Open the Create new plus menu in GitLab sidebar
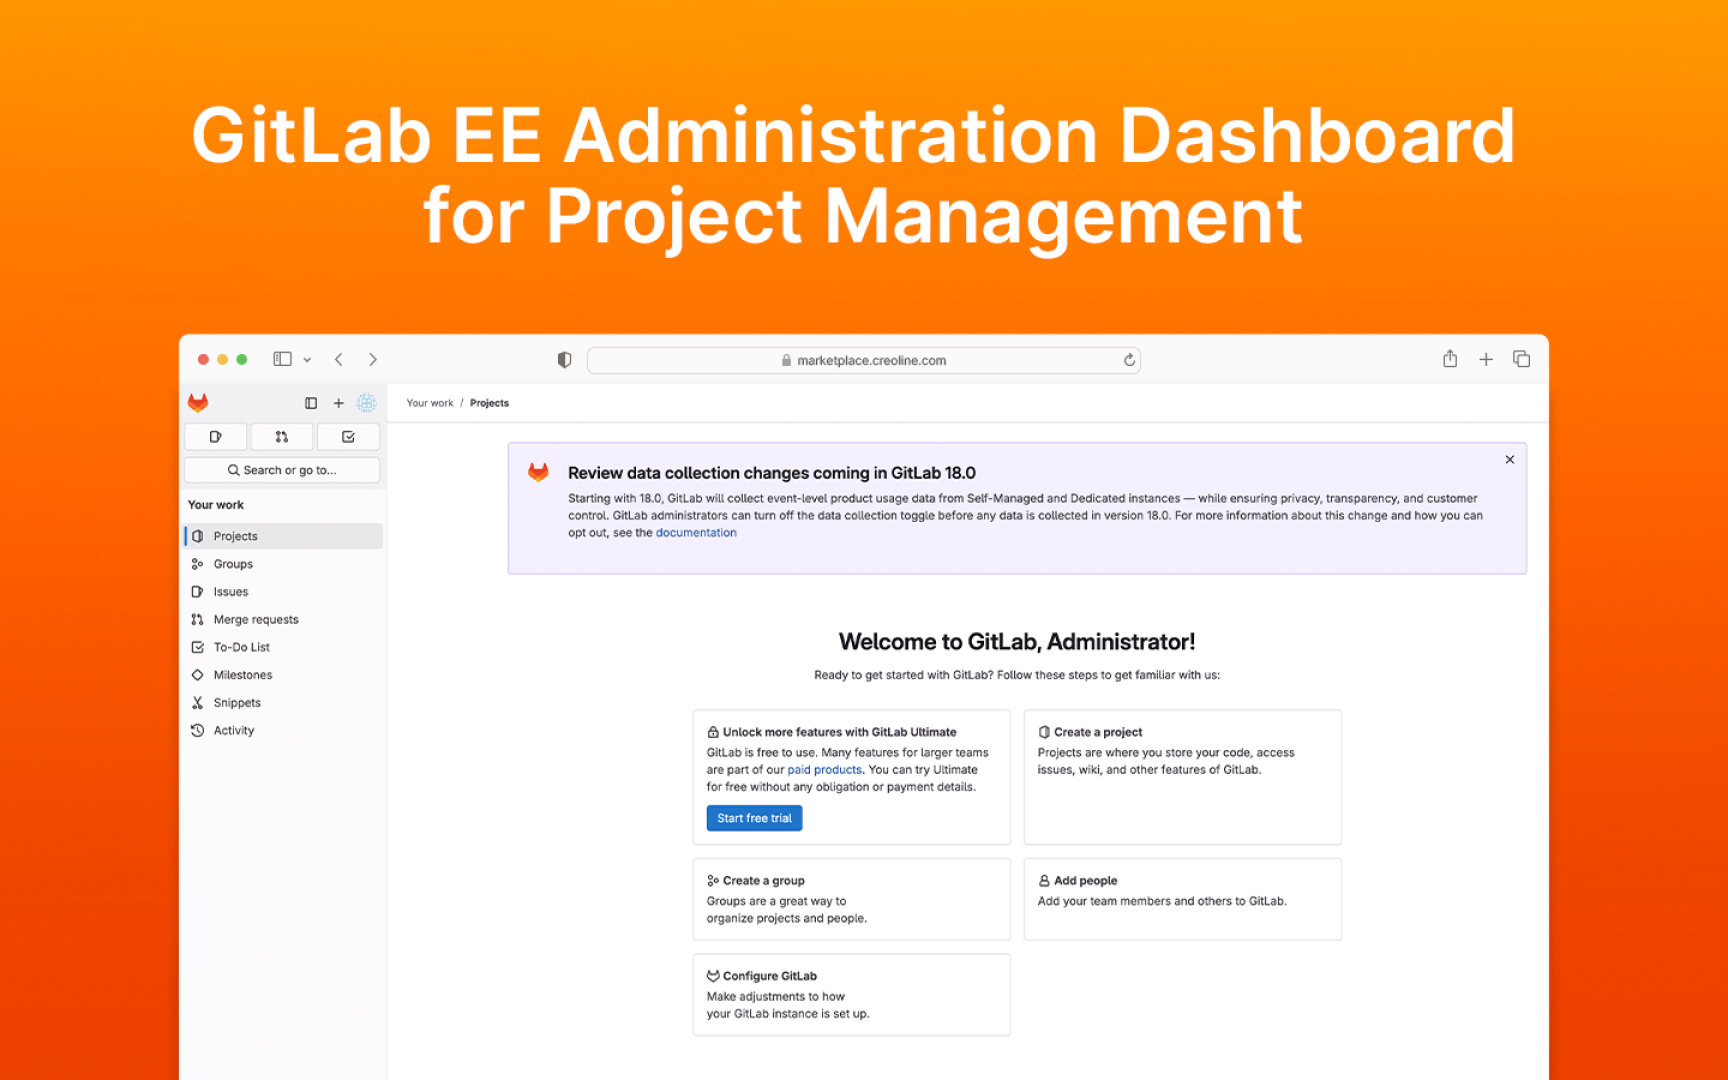 pos(339,403)
